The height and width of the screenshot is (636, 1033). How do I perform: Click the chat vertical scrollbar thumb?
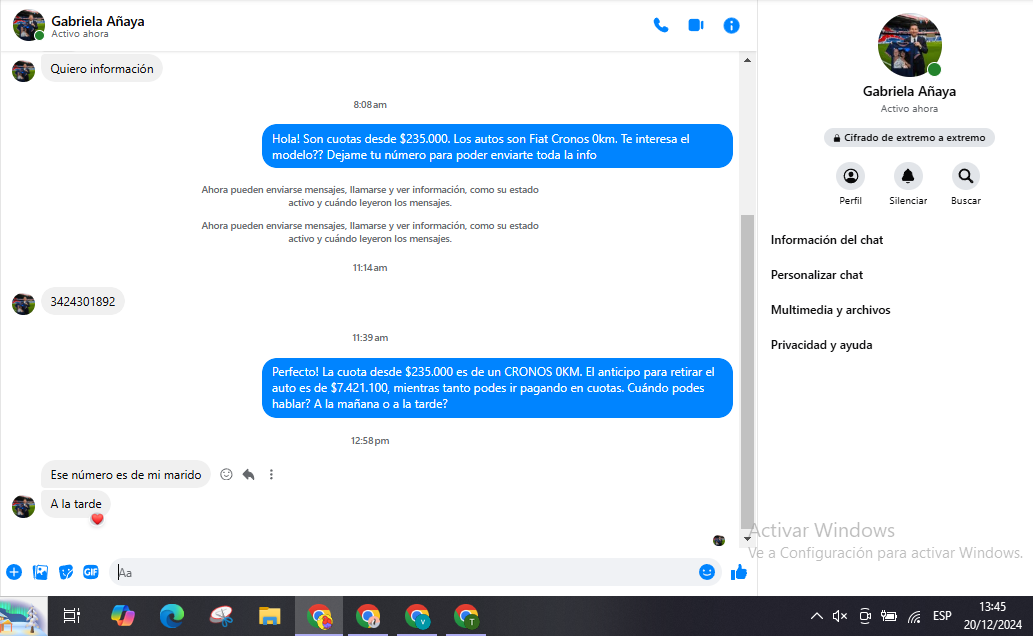(747, 372)
